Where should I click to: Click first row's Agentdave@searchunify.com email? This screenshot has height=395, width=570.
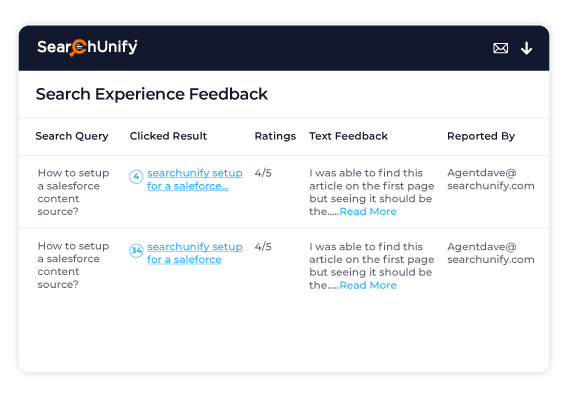tap(491, 180)
